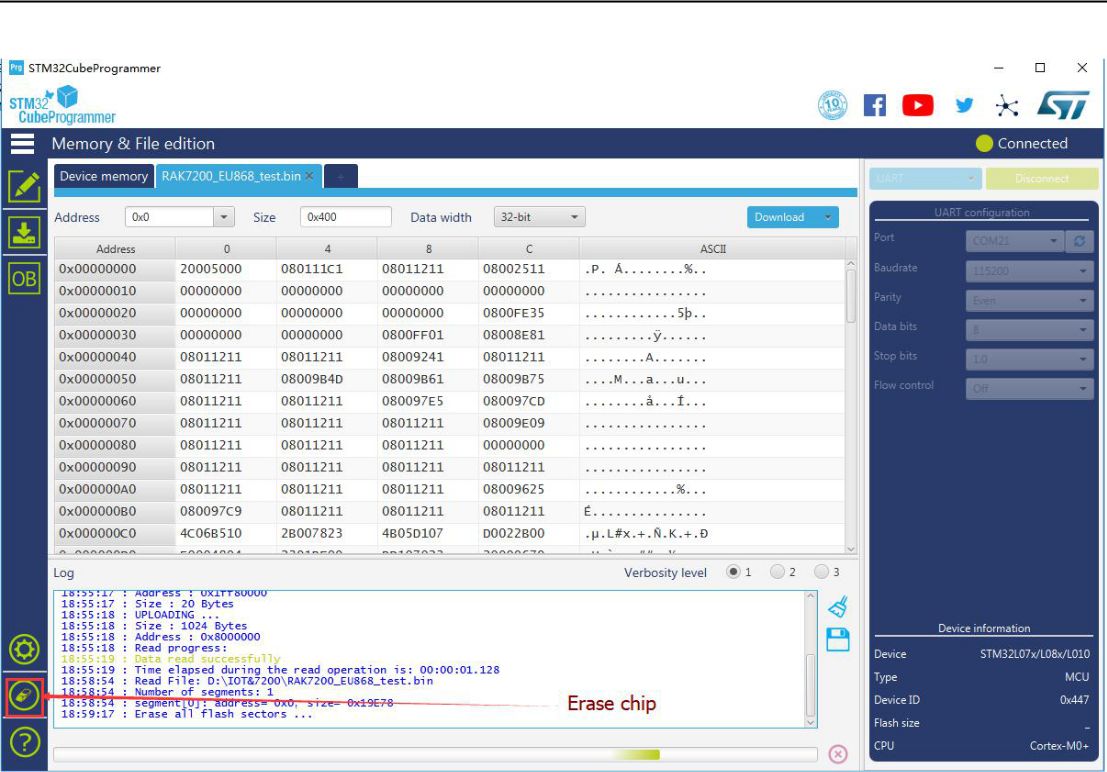Open the connection type UART dropdown
The width and height of the screenshot is (1107, 772).
925,178
